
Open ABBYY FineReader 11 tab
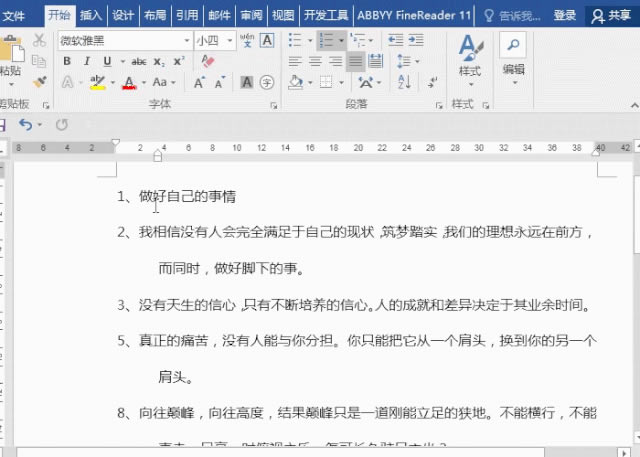(x=414, y=16)
